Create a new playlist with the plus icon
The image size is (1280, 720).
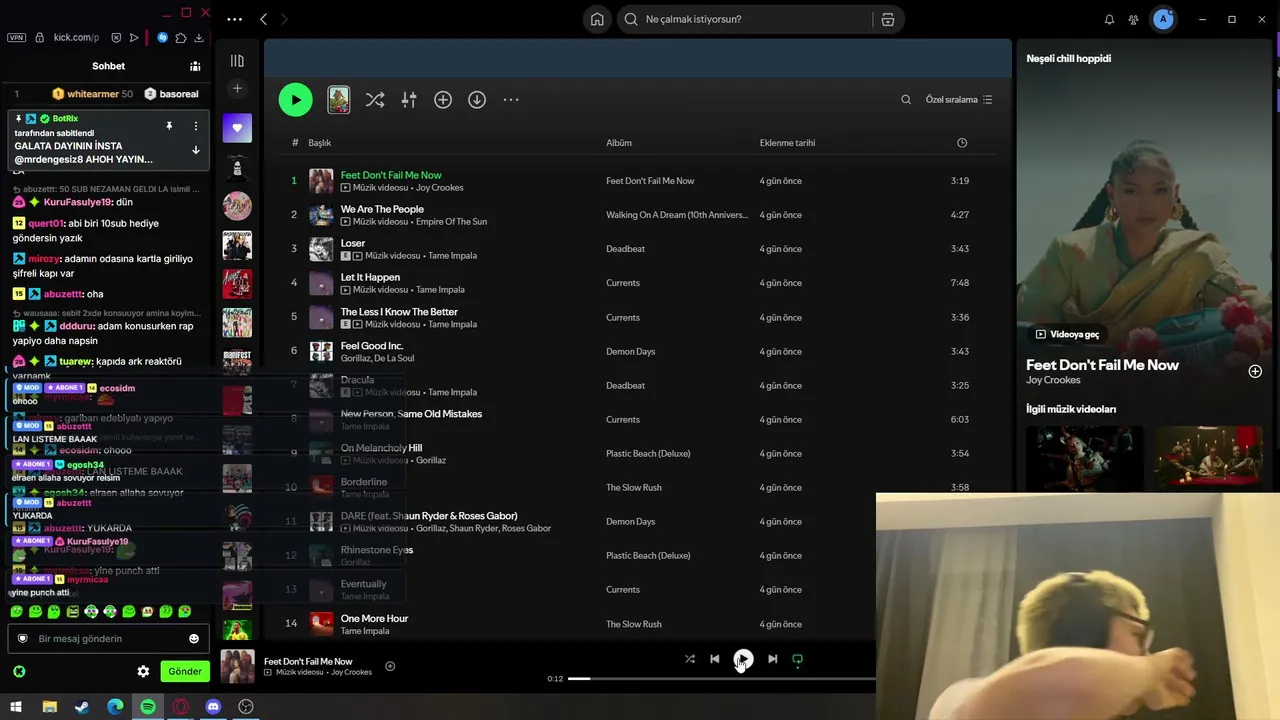[x=237, y=89]
